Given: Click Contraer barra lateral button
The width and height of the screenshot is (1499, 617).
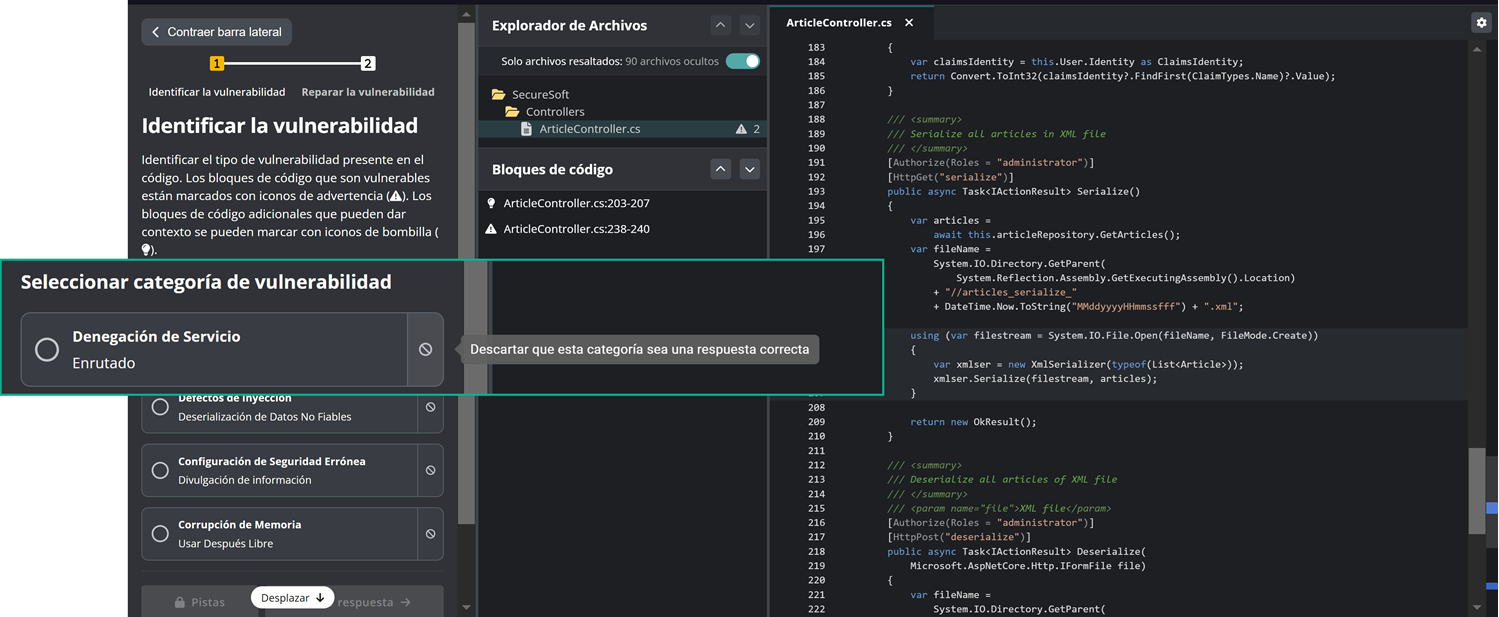Looking at the screenshot, I should click(x=216, y=32).
